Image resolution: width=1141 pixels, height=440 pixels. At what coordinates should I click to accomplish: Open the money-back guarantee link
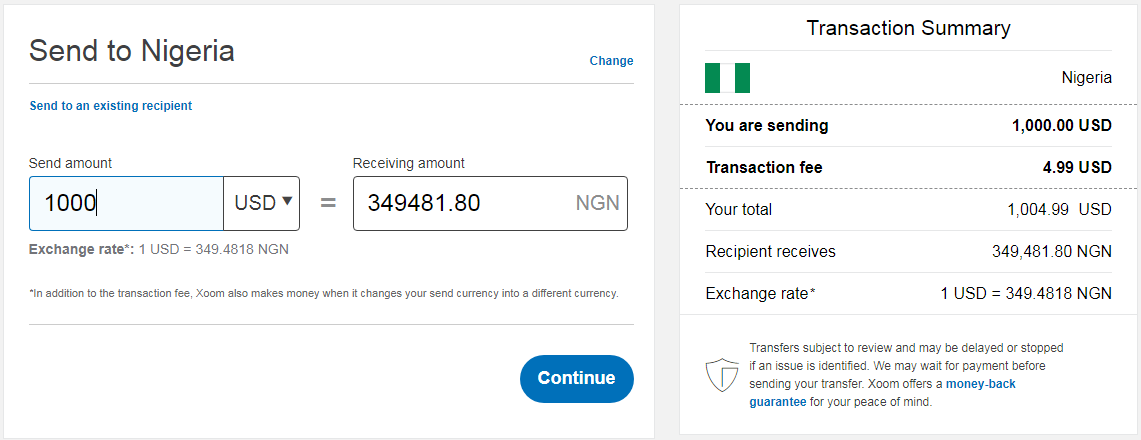pos(882,393)
